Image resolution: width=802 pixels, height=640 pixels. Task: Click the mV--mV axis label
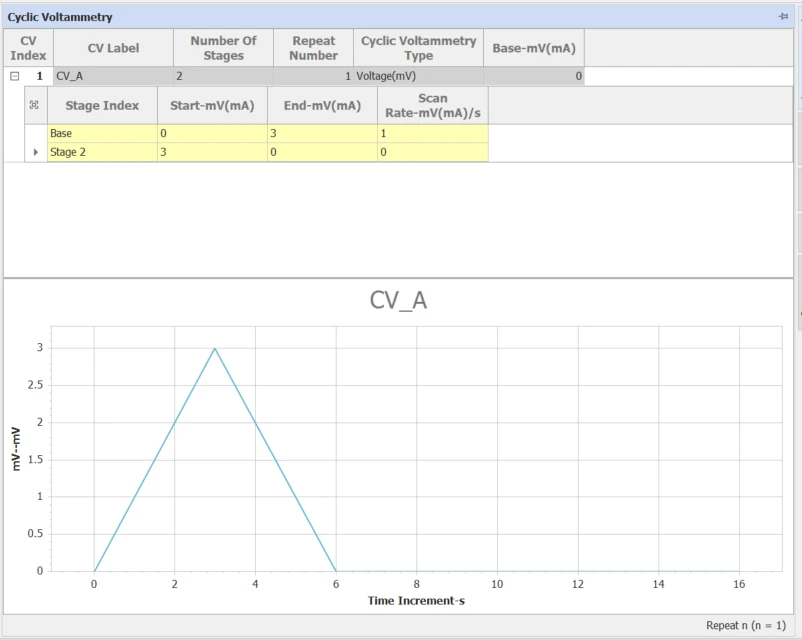coord(16,449)
